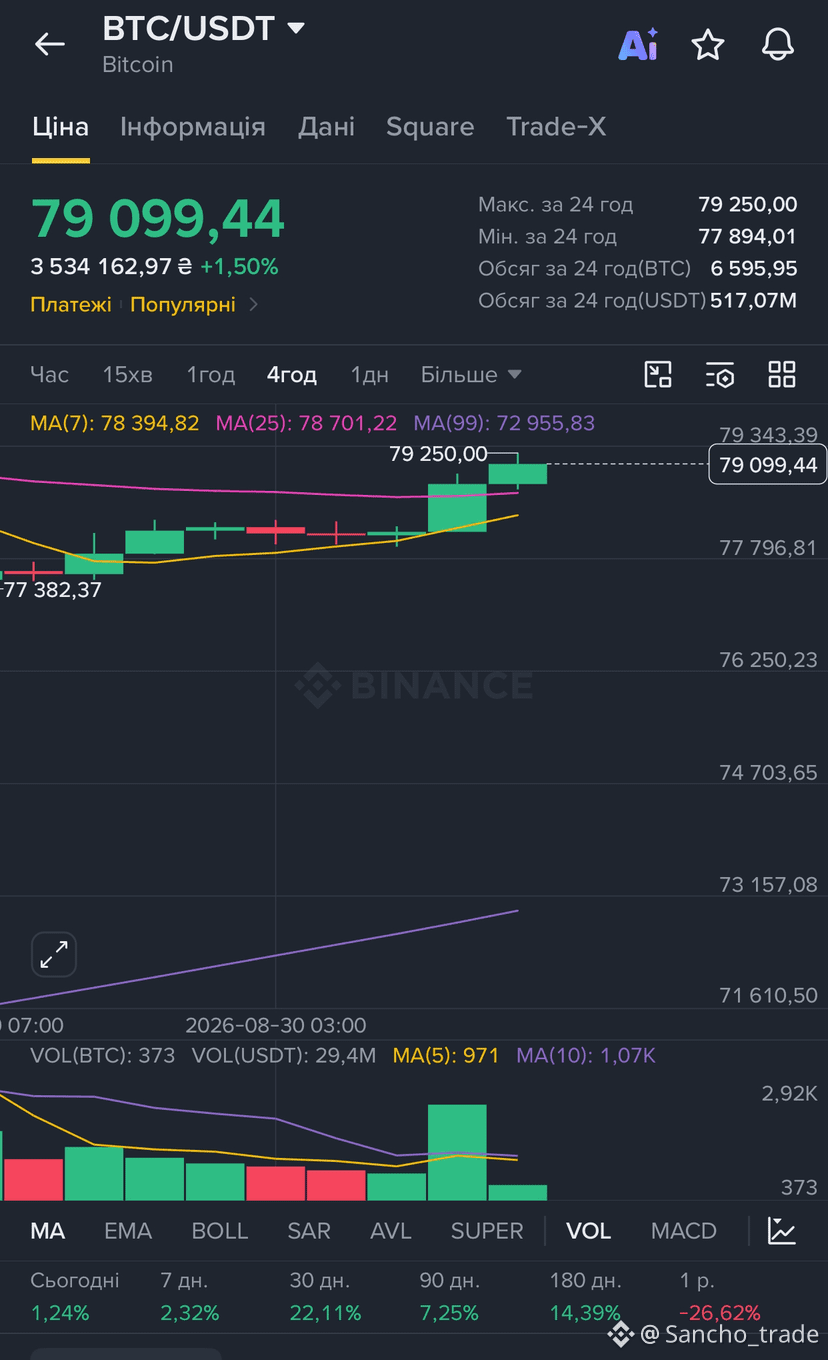Tap the 180 дн. 14,39% performance
Viewport: 828px width, 1360px height.
[x=586, y=1297]
